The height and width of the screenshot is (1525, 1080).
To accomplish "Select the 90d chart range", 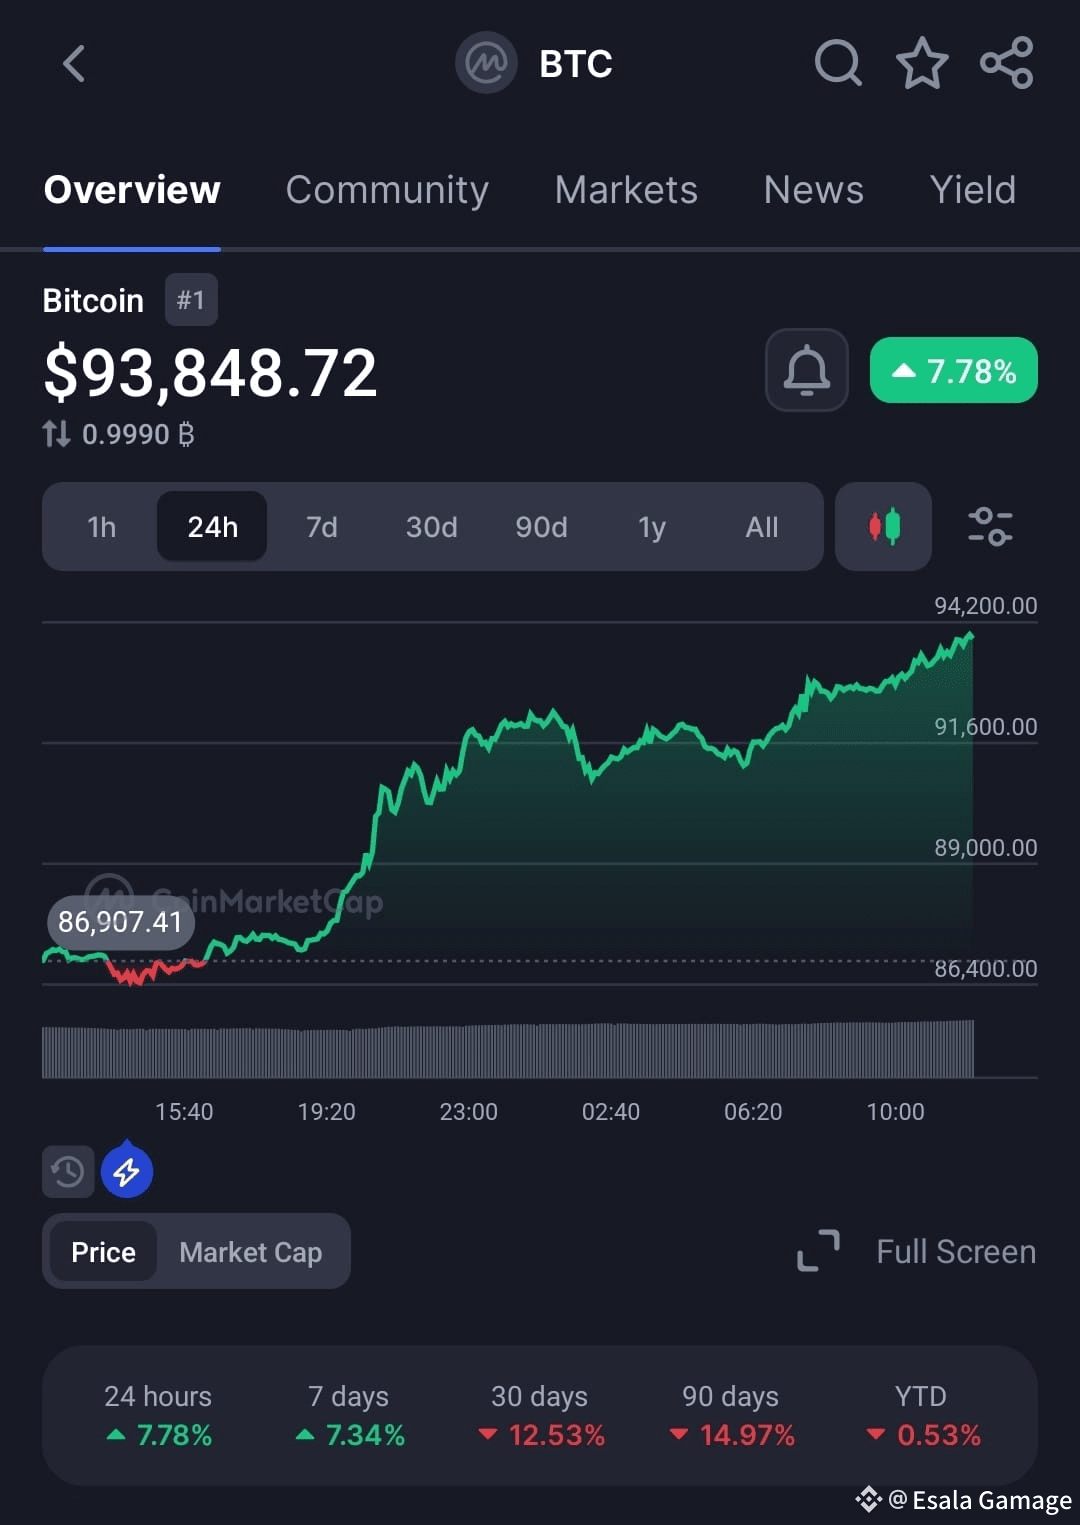I will 541,527.
